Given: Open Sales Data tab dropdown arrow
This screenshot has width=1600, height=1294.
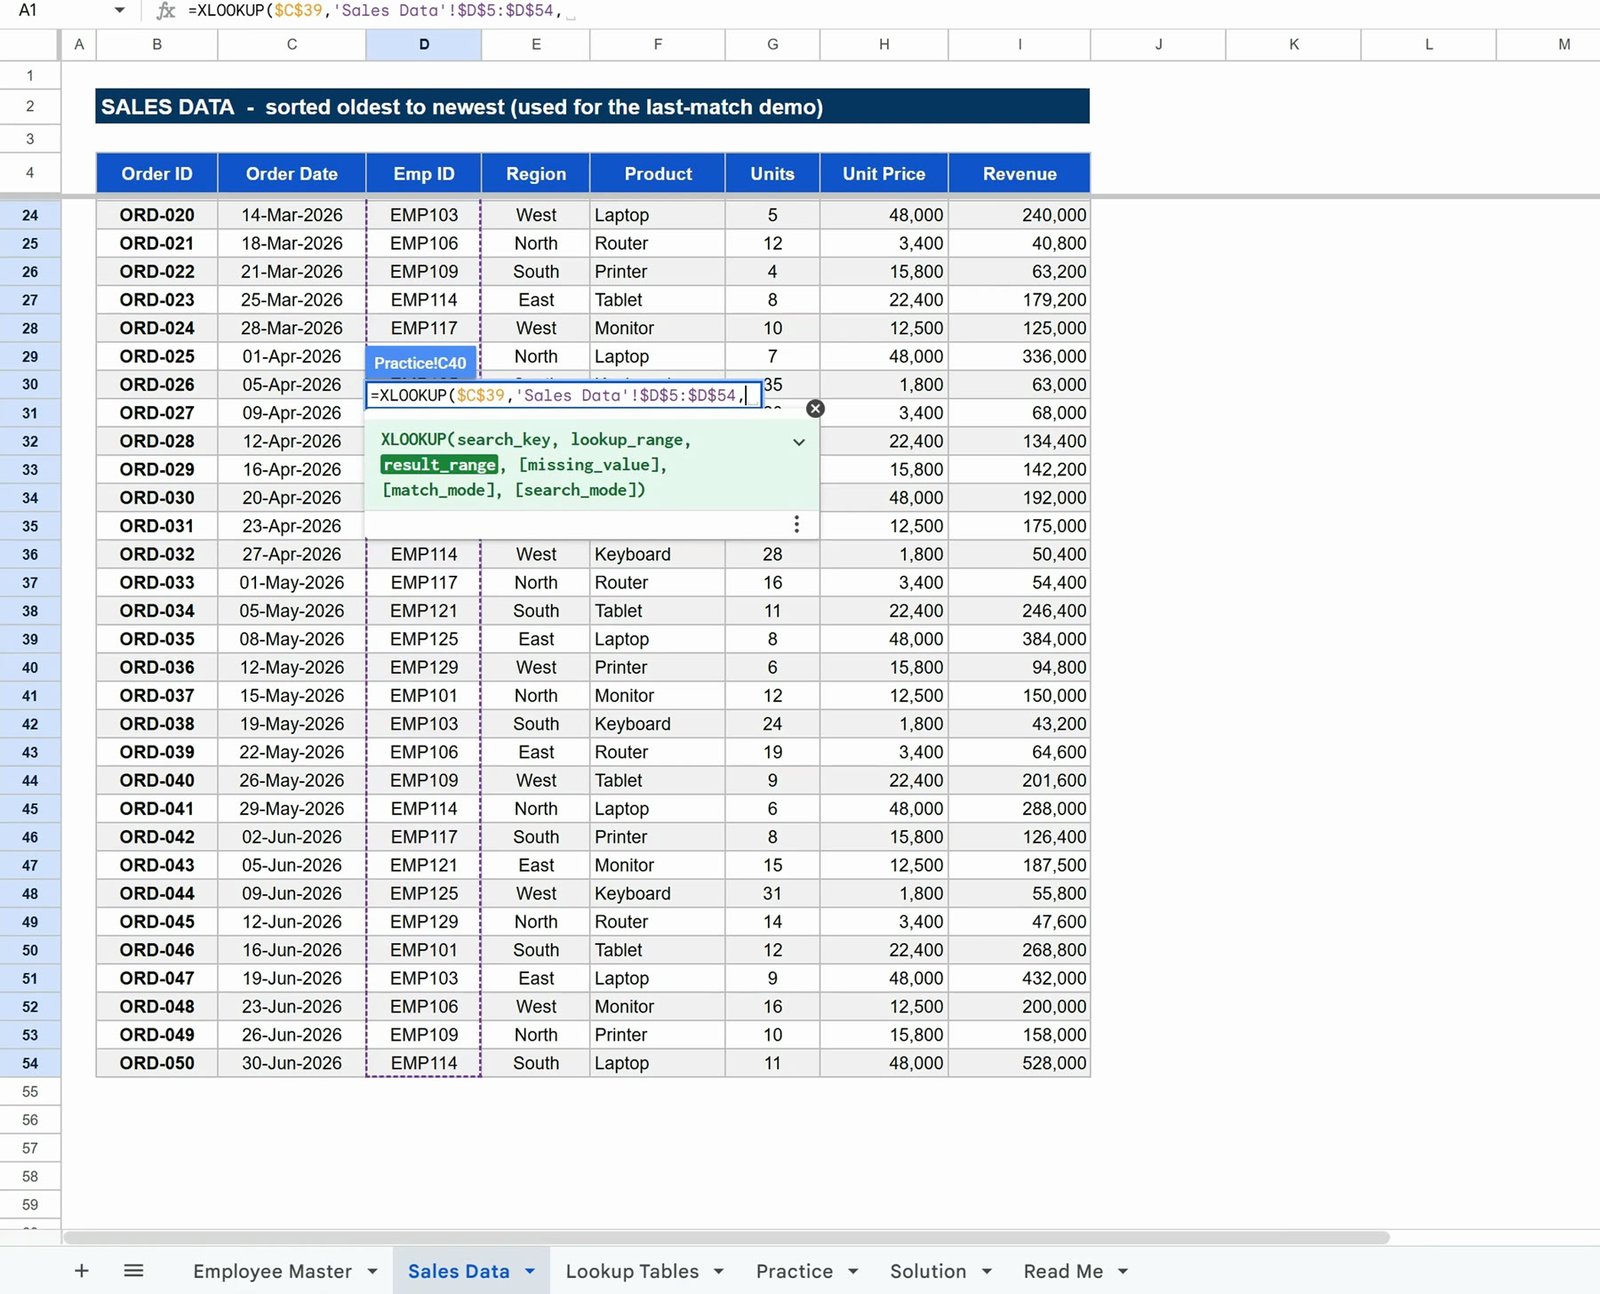Looking at the screenshot, I should [x=530, y=1271].
